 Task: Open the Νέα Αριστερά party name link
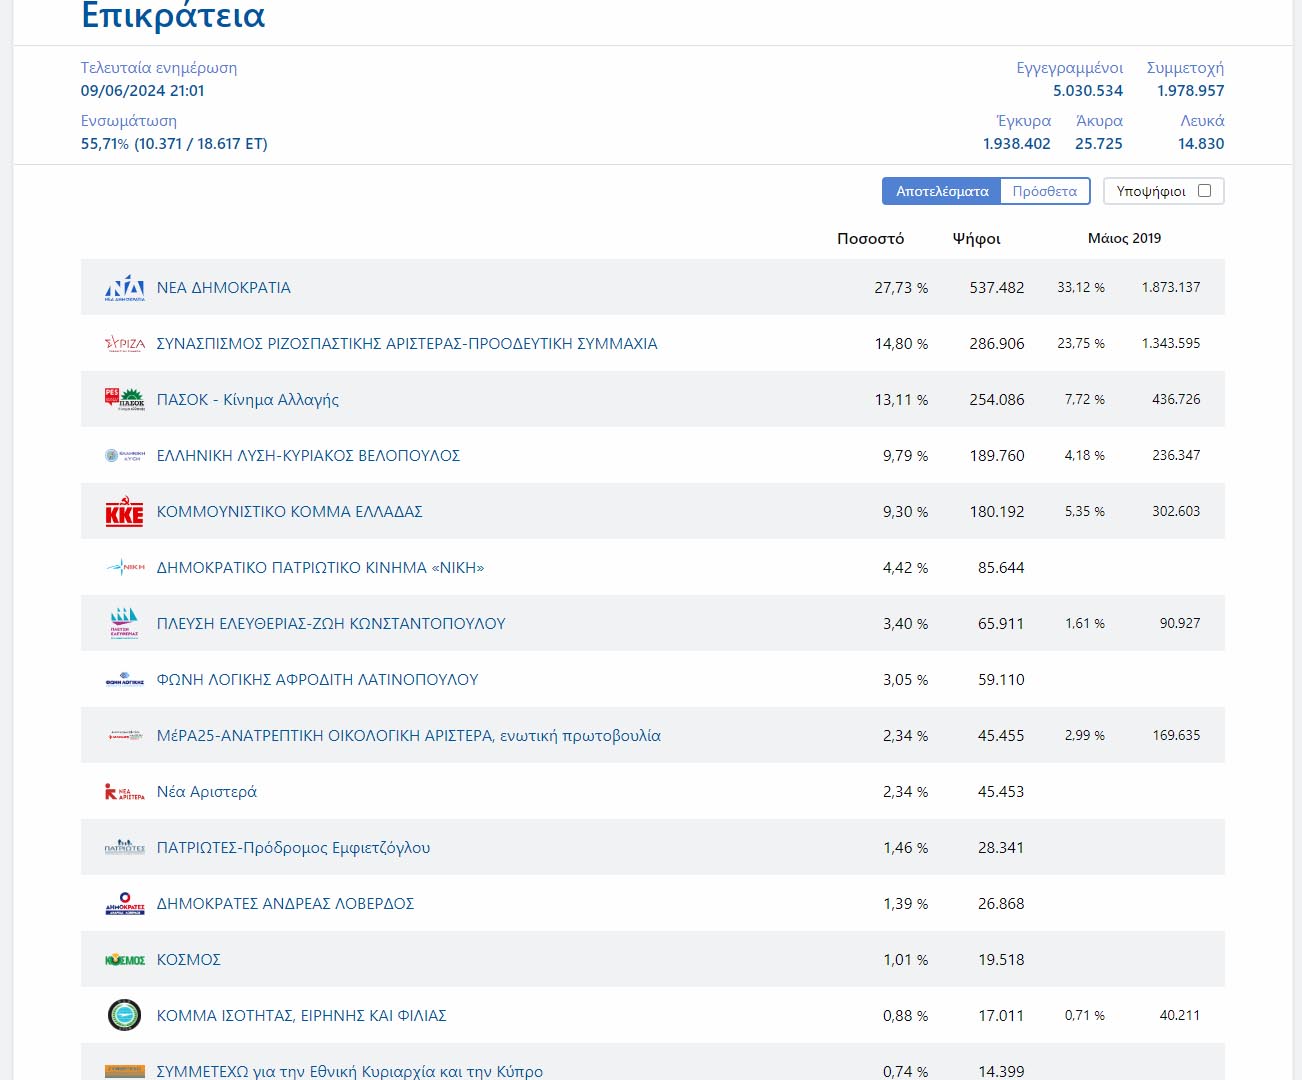[x=207, y=792]
